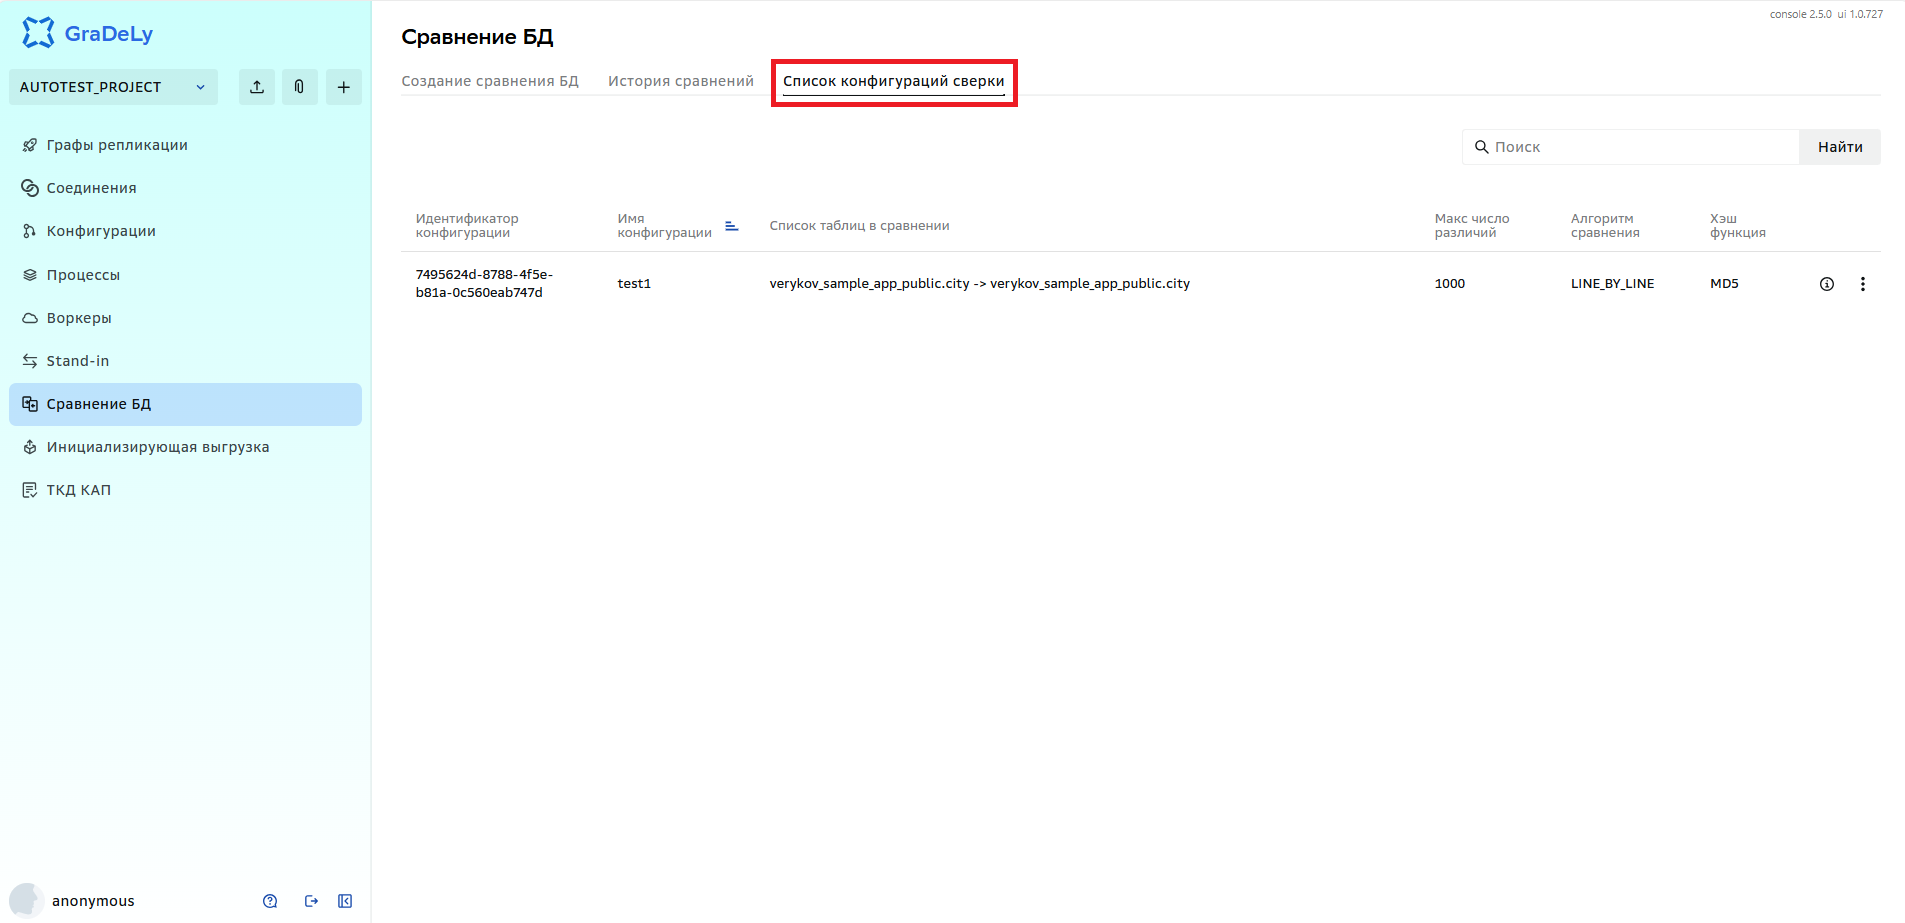Switch to История сравнений tab
Image resolution: width=1905 pixels, height=923 pixels.
[x=681, y=81]
